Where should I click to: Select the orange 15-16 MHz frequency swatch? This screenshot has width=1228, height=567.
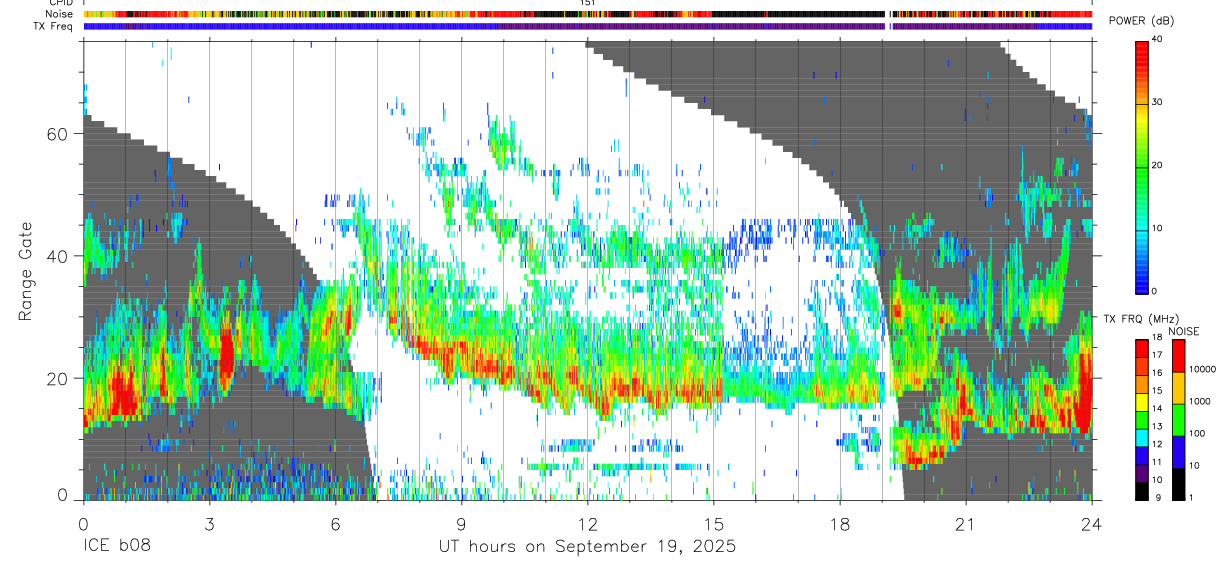click(1141, 384)
